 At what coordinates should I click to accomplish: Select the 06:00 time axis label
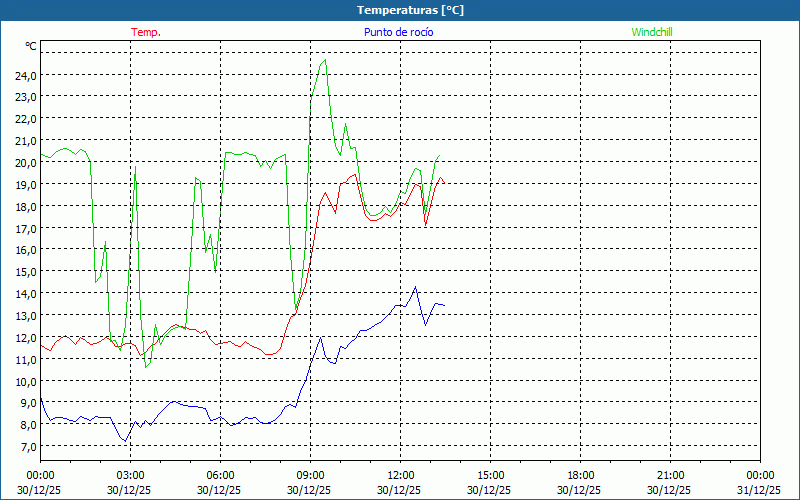pyautogui.click(x=220, y=475)
